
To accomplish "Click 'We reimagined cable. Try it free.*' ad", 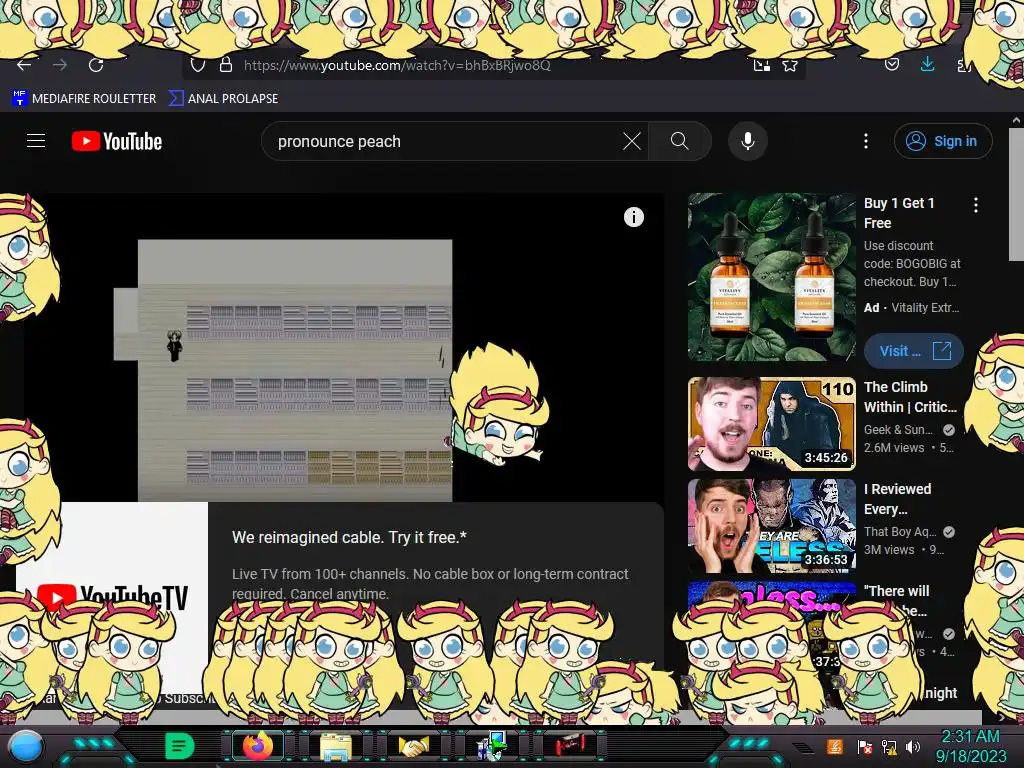I will [x=349, y=537].
